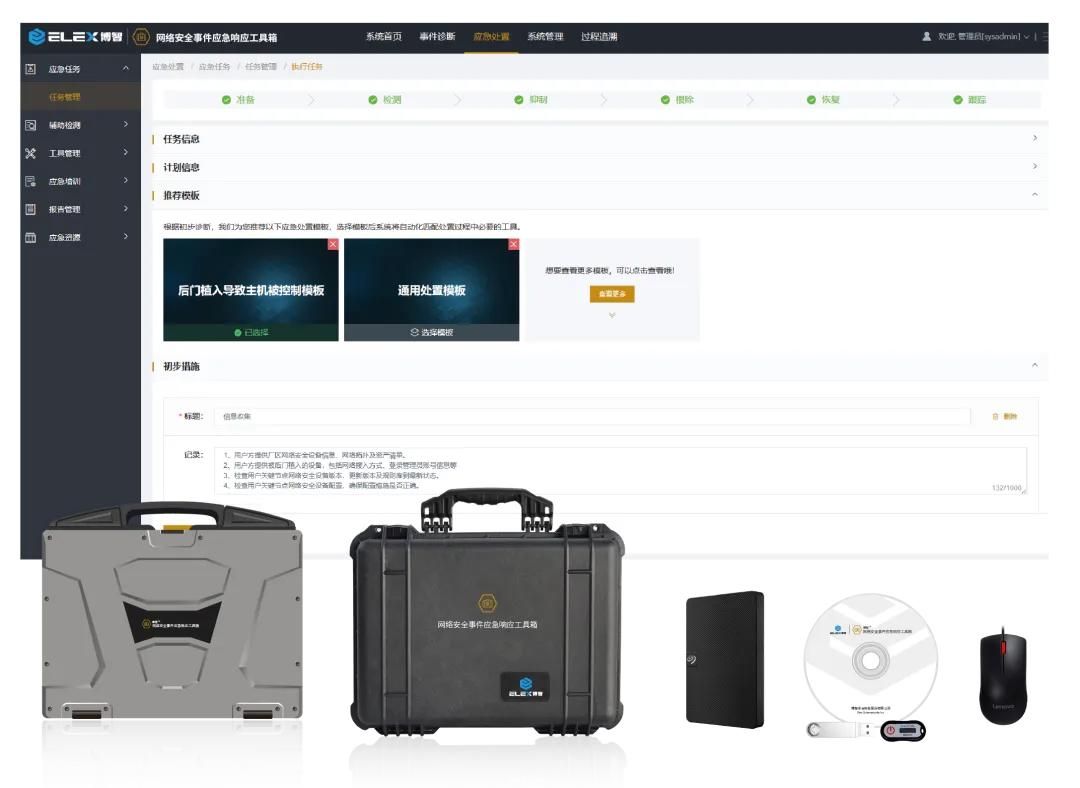Select the 抑制 step

531,100
